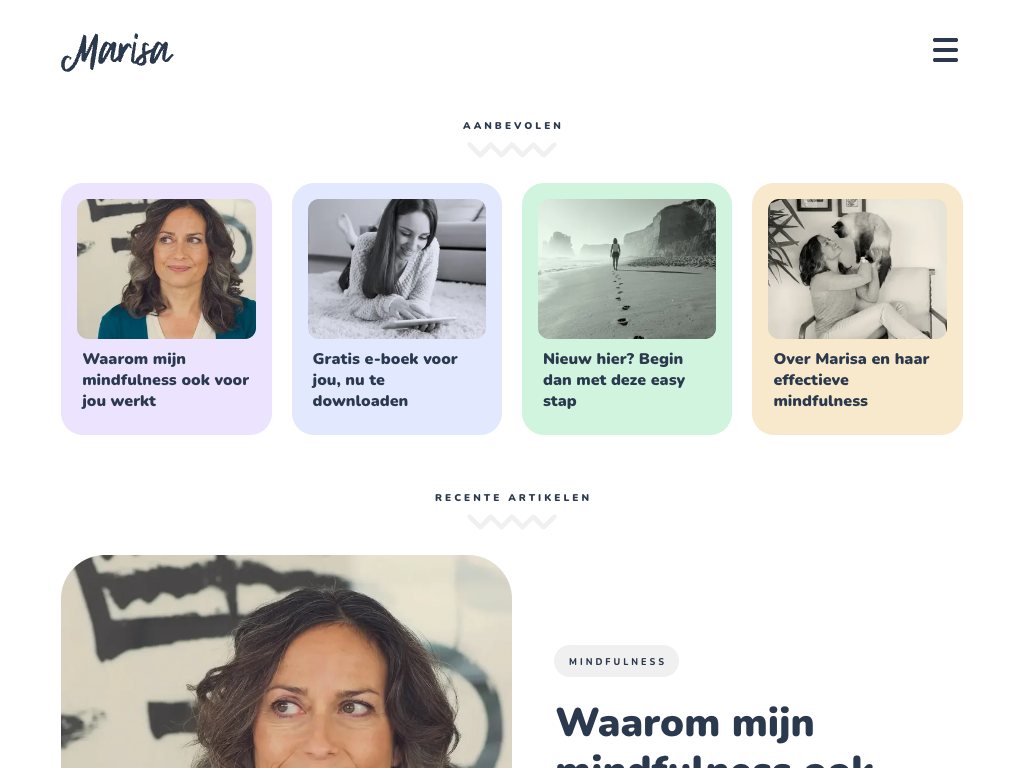Open the beach footprints photo thumbnail
Screen dimensions: 1024x768
point(627,269)
